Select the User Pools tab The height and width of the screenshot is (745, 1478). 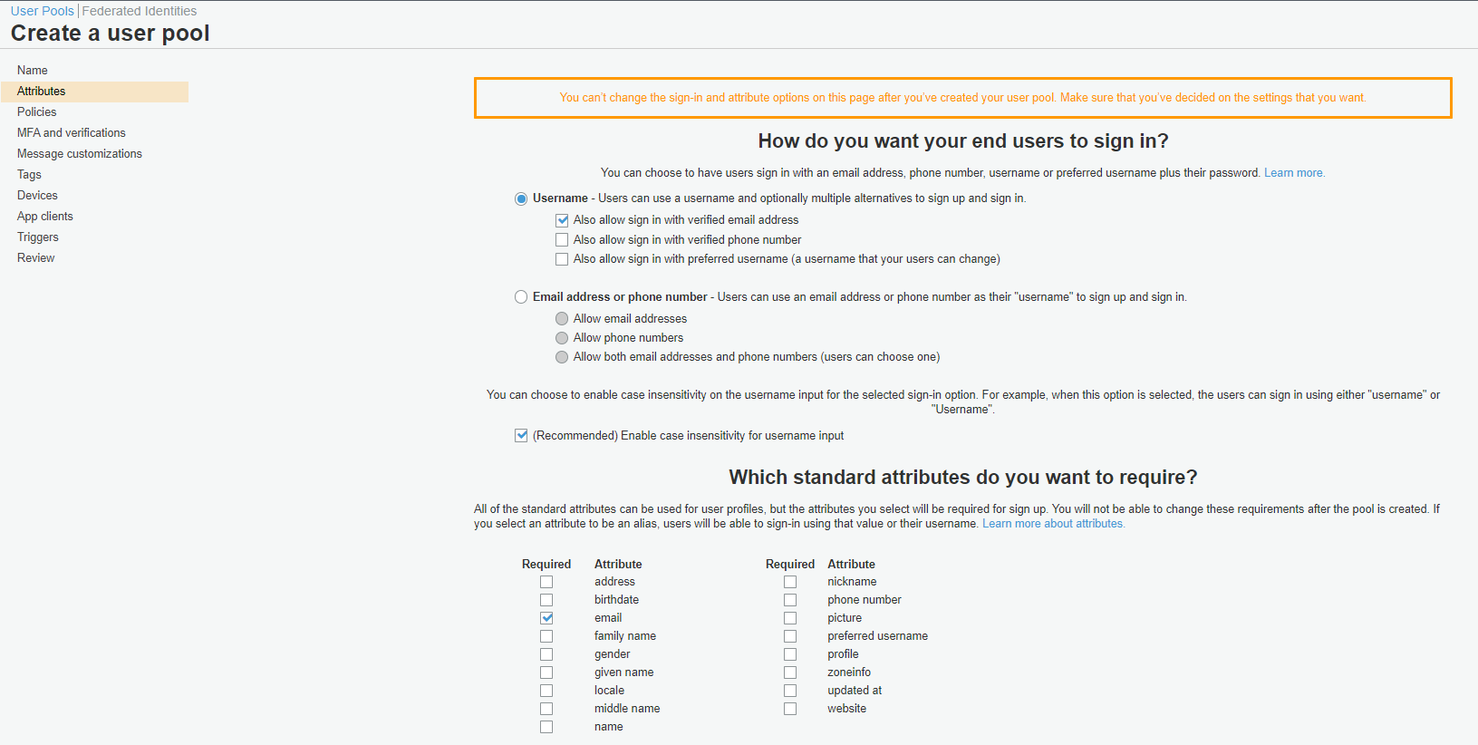click(41, 11)
